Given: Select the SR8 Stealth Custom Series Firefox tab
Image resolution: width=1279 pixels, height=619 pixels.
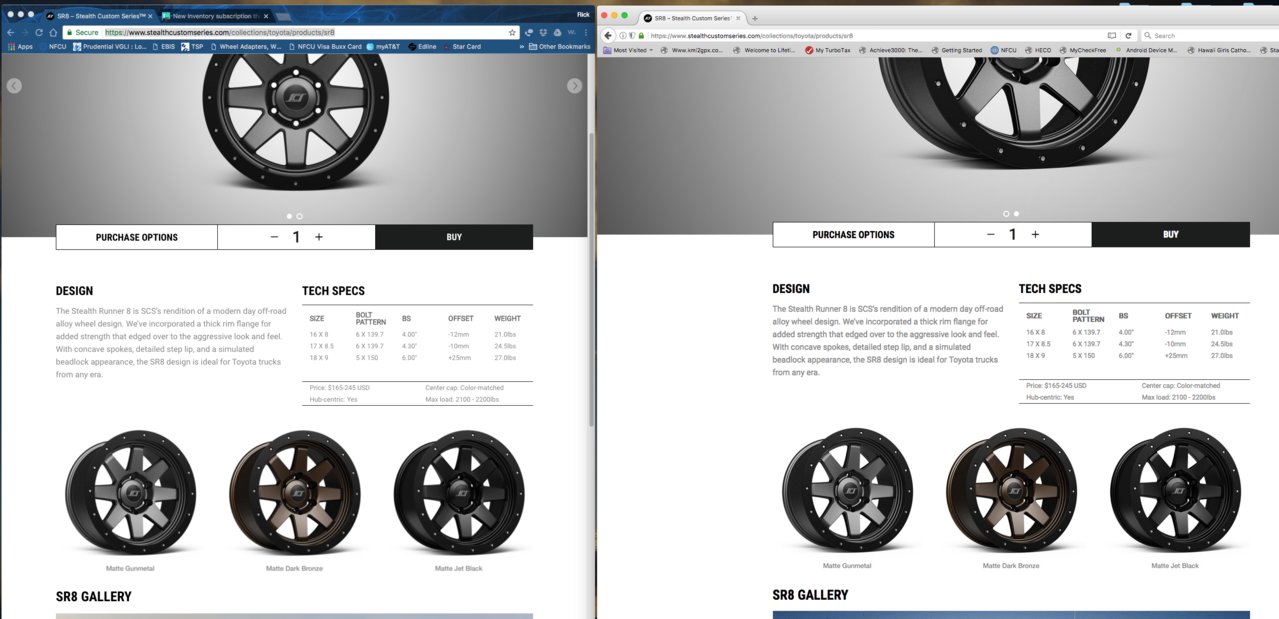Looking at the screenshot, I should tap(692, 18).
